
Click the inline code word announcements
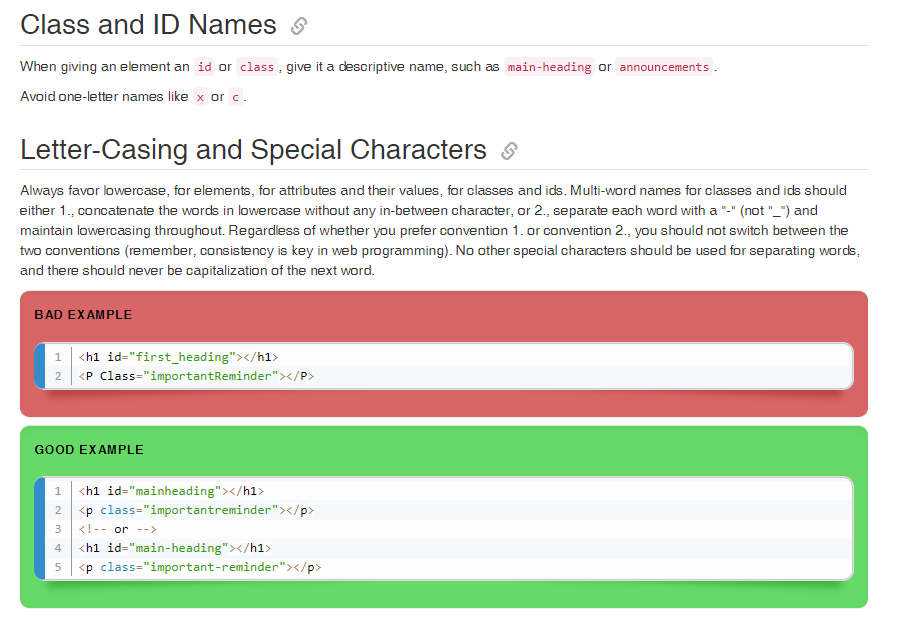pos(664,67)
